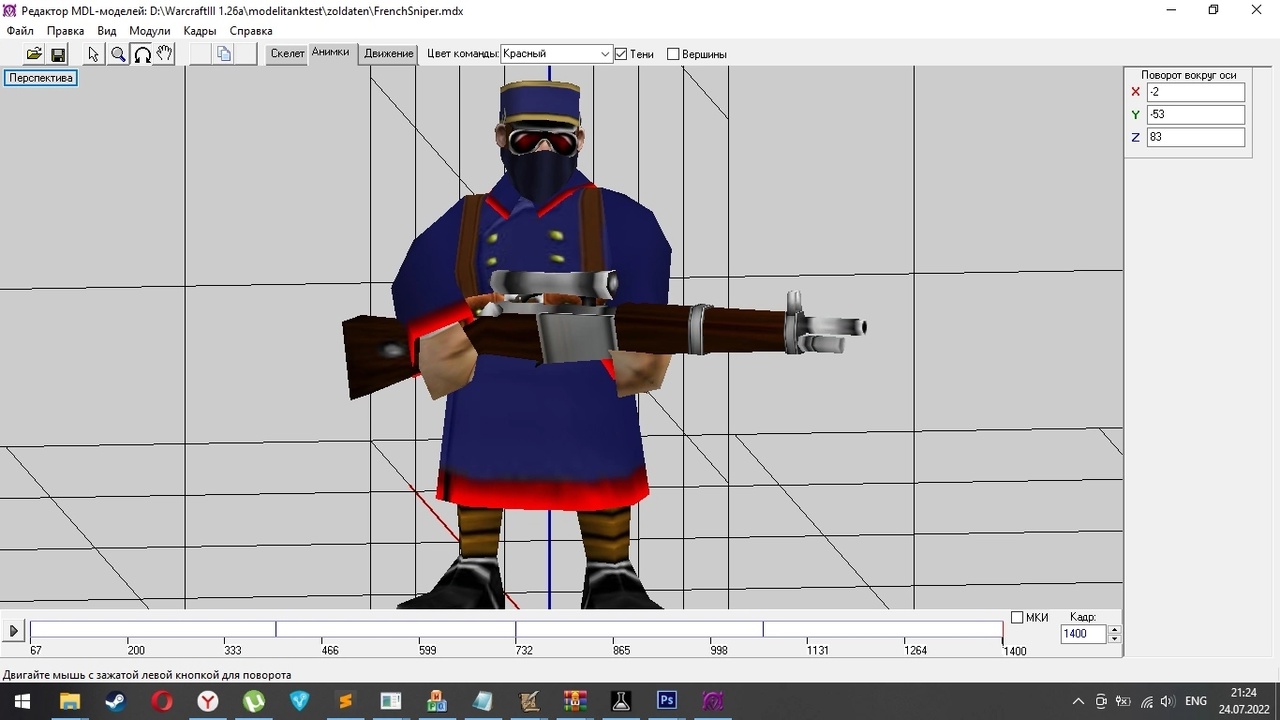Select the magnifier zoom tool
This screenshot has width=1280, height=720.
coord(118,54)
